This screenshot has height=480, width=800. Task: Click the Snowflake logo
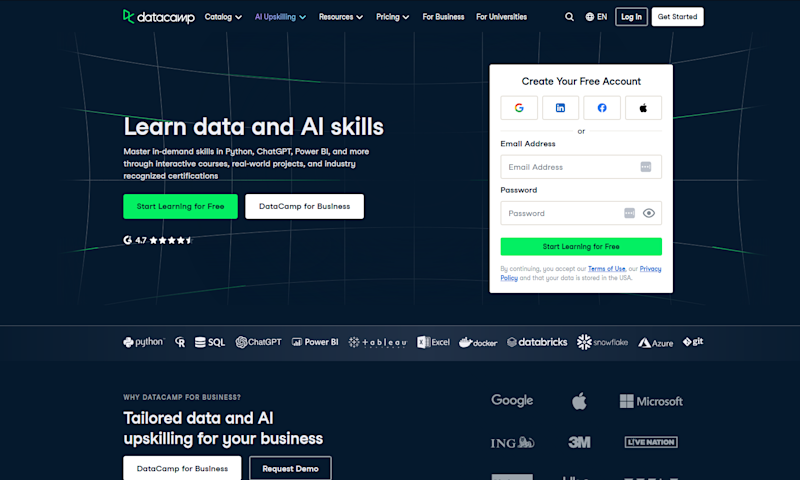[x=603, y=342]
